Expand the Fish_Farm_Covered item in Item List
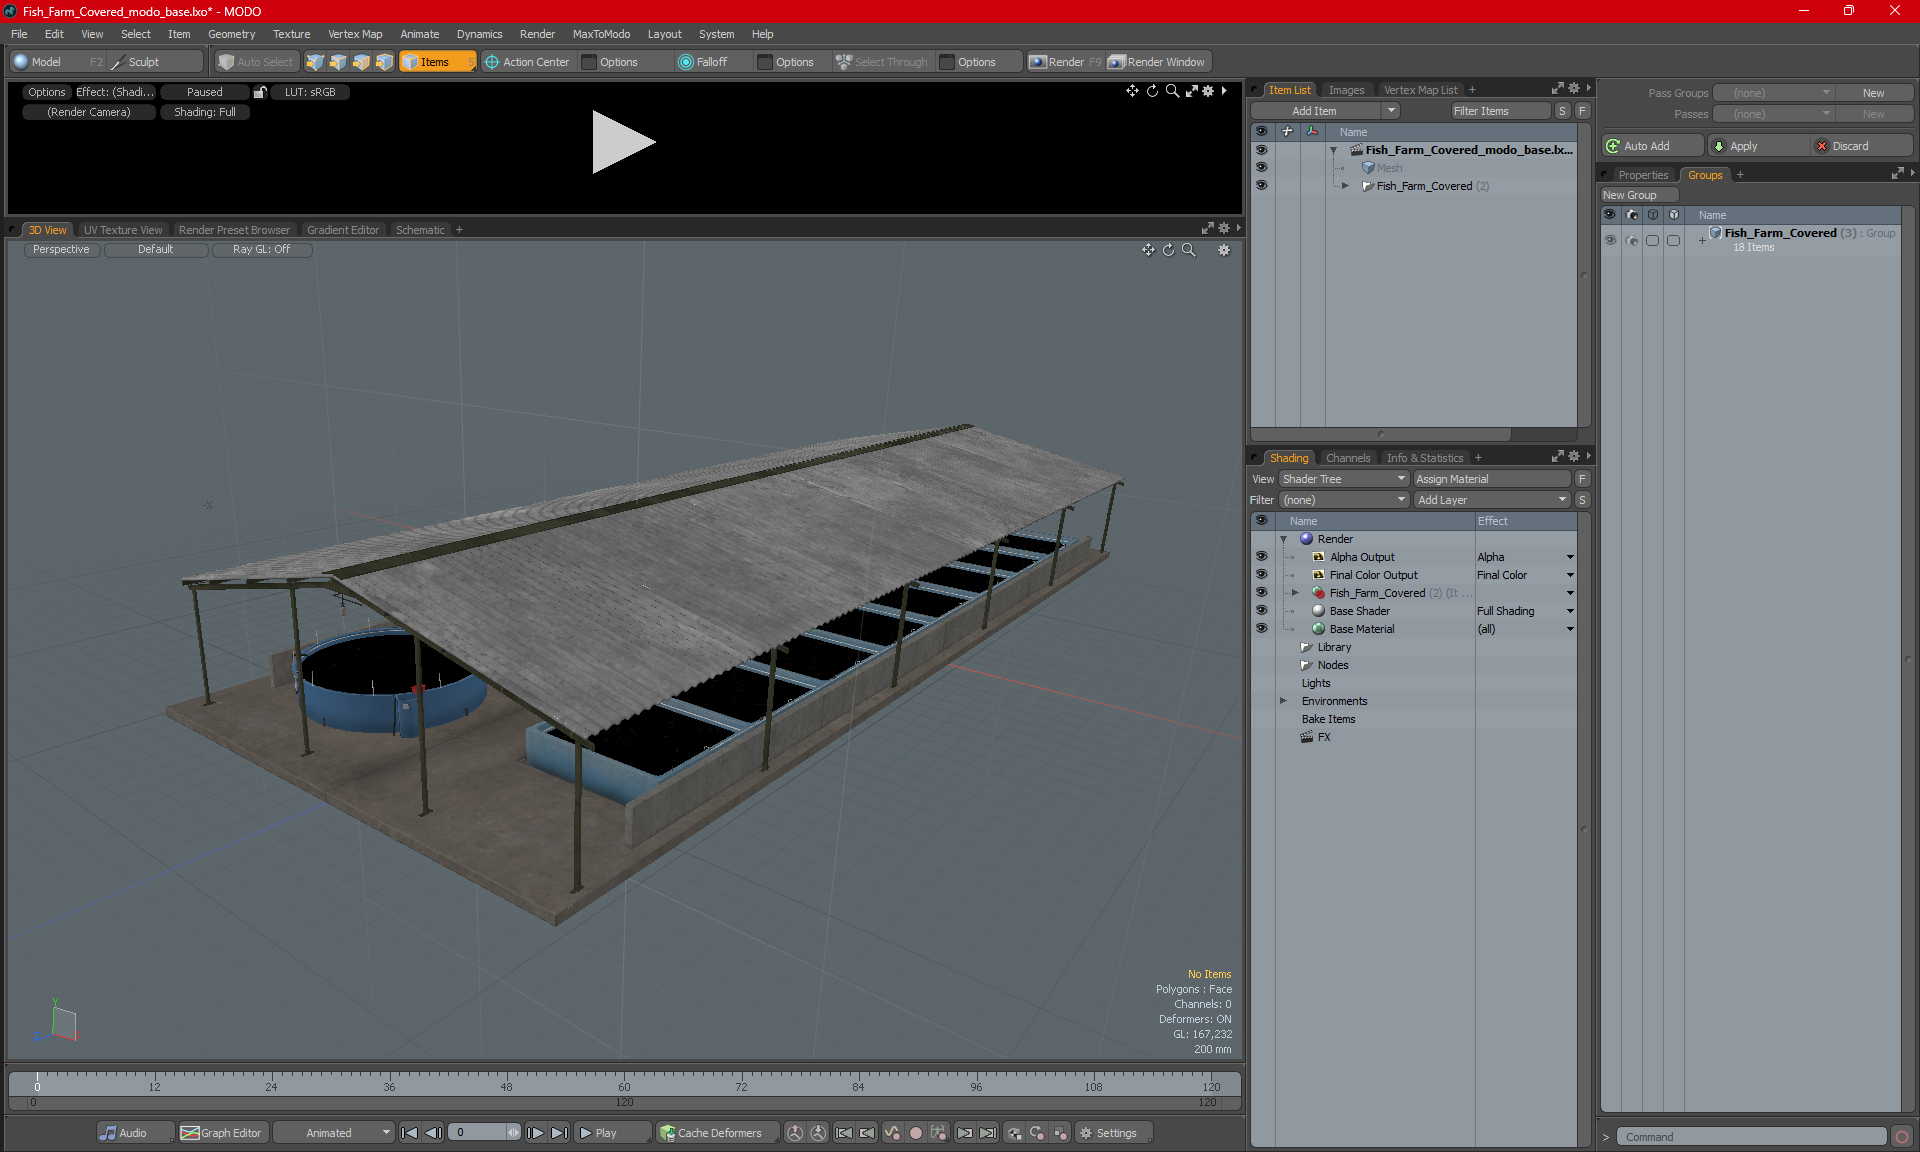 click(1345, 186)
